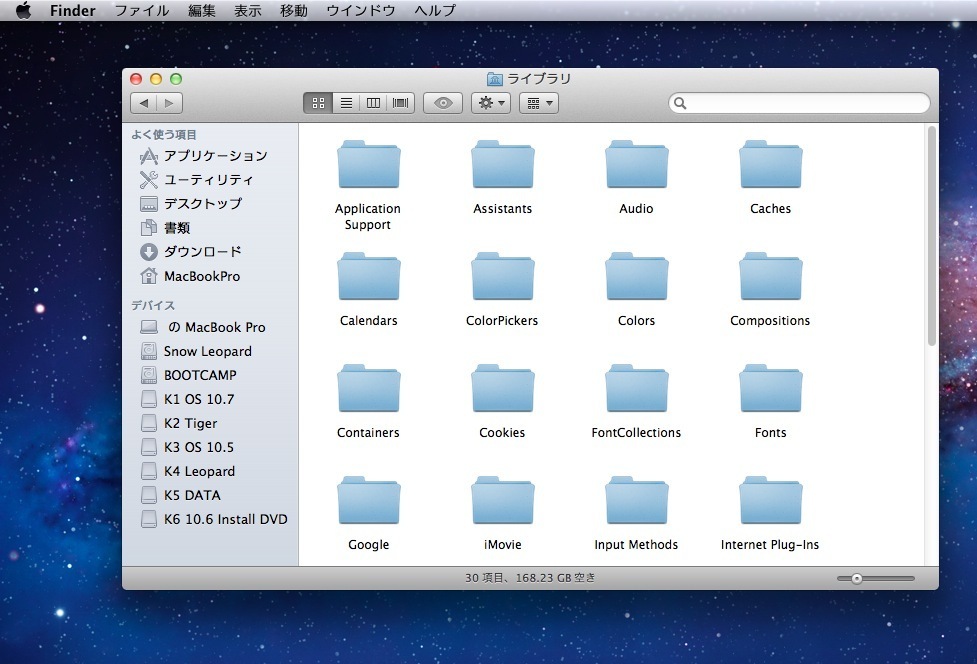Open the Caches folder
Image resolution: width=977 pixels, height=664 pixels.
770,166
